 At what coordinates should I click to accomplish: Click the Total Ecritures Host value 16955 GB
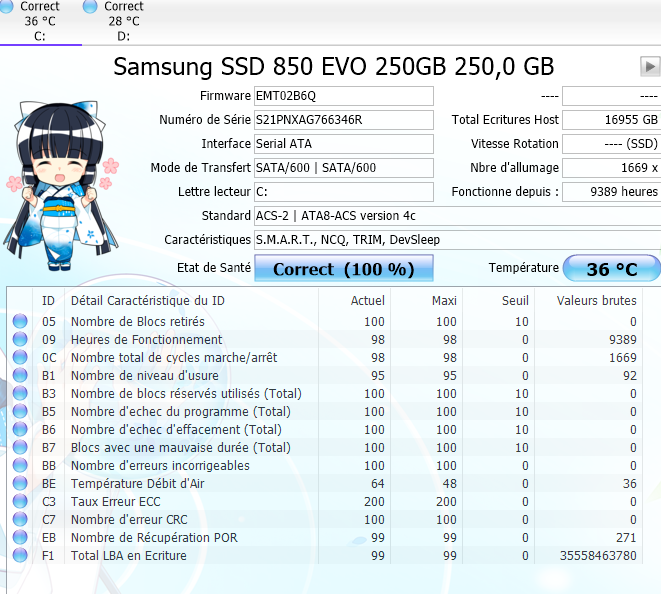(x=611, y=120)
